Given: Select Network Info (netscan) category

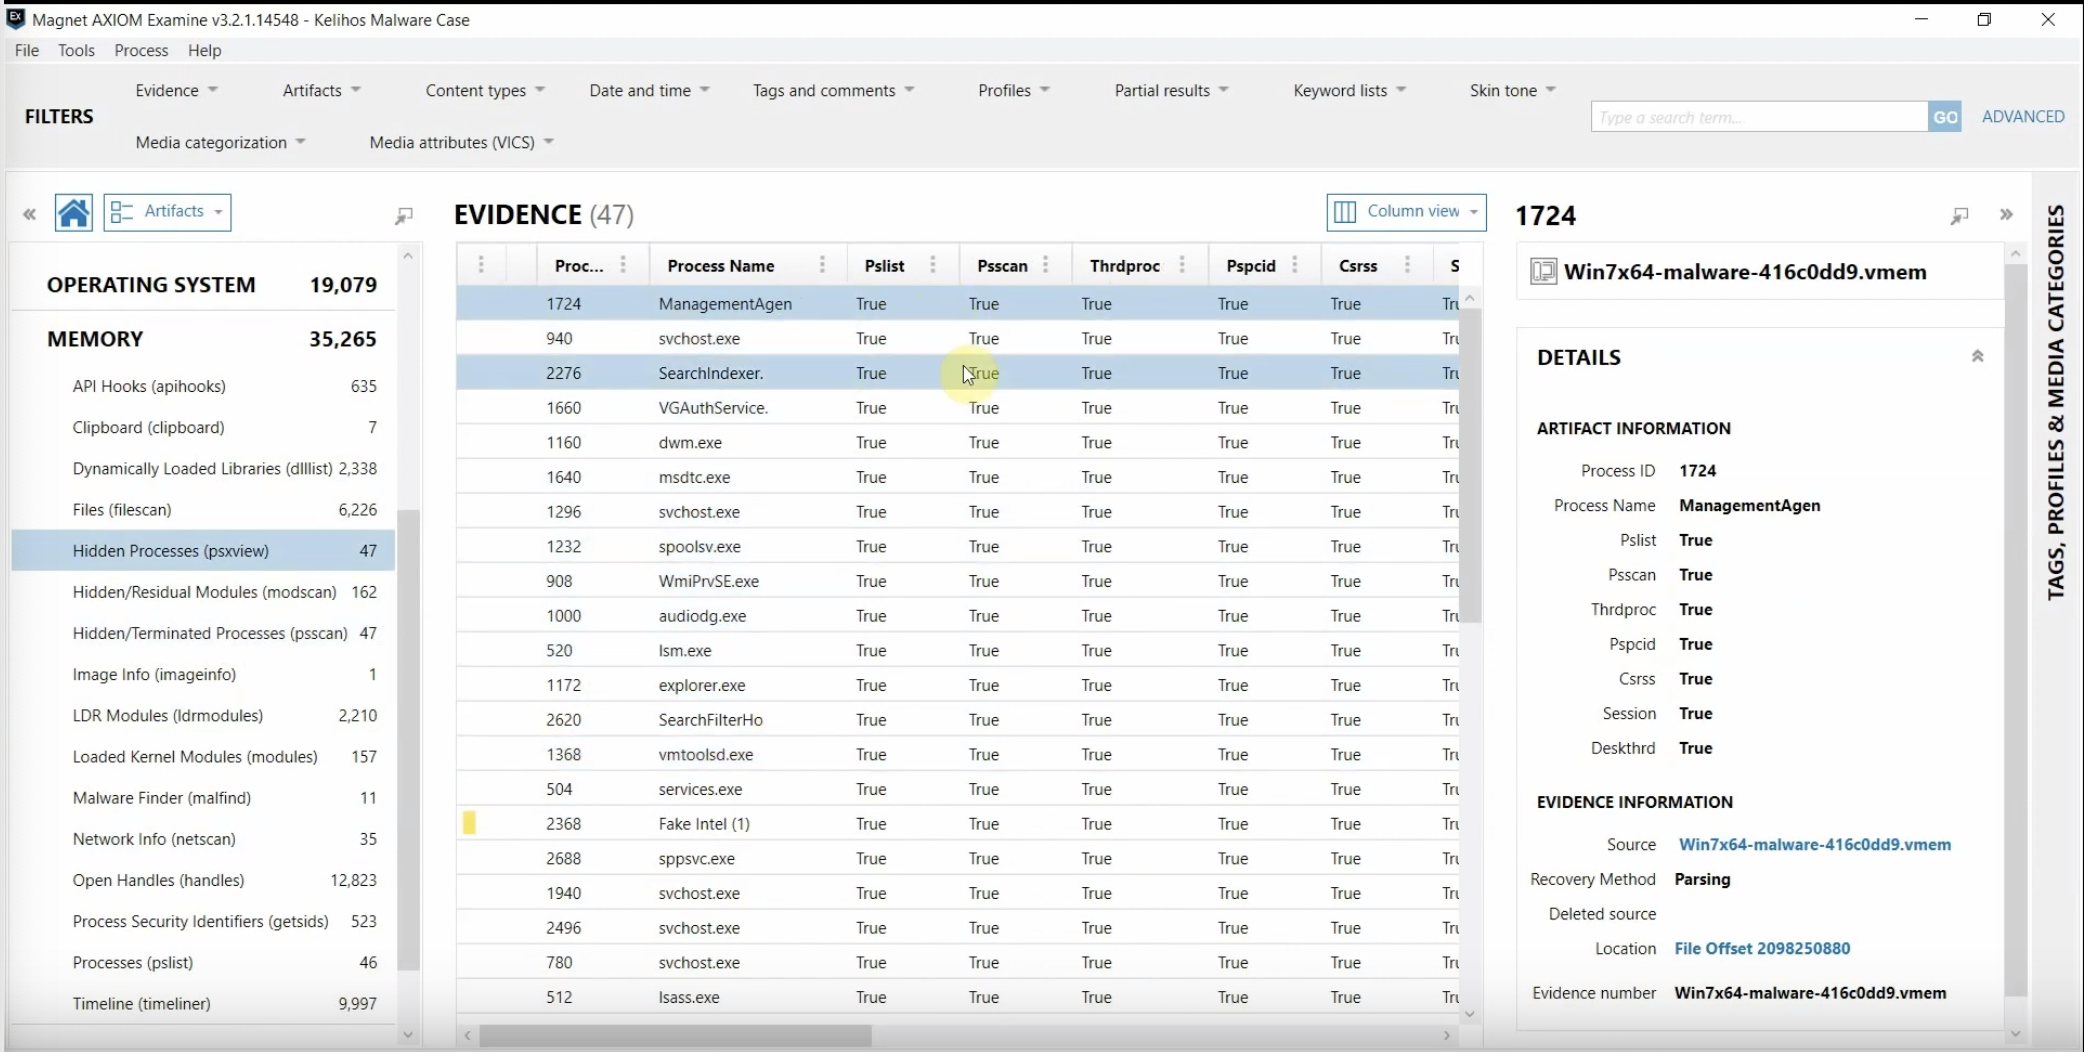Looking at the screenshot, I should pos(203,839).
